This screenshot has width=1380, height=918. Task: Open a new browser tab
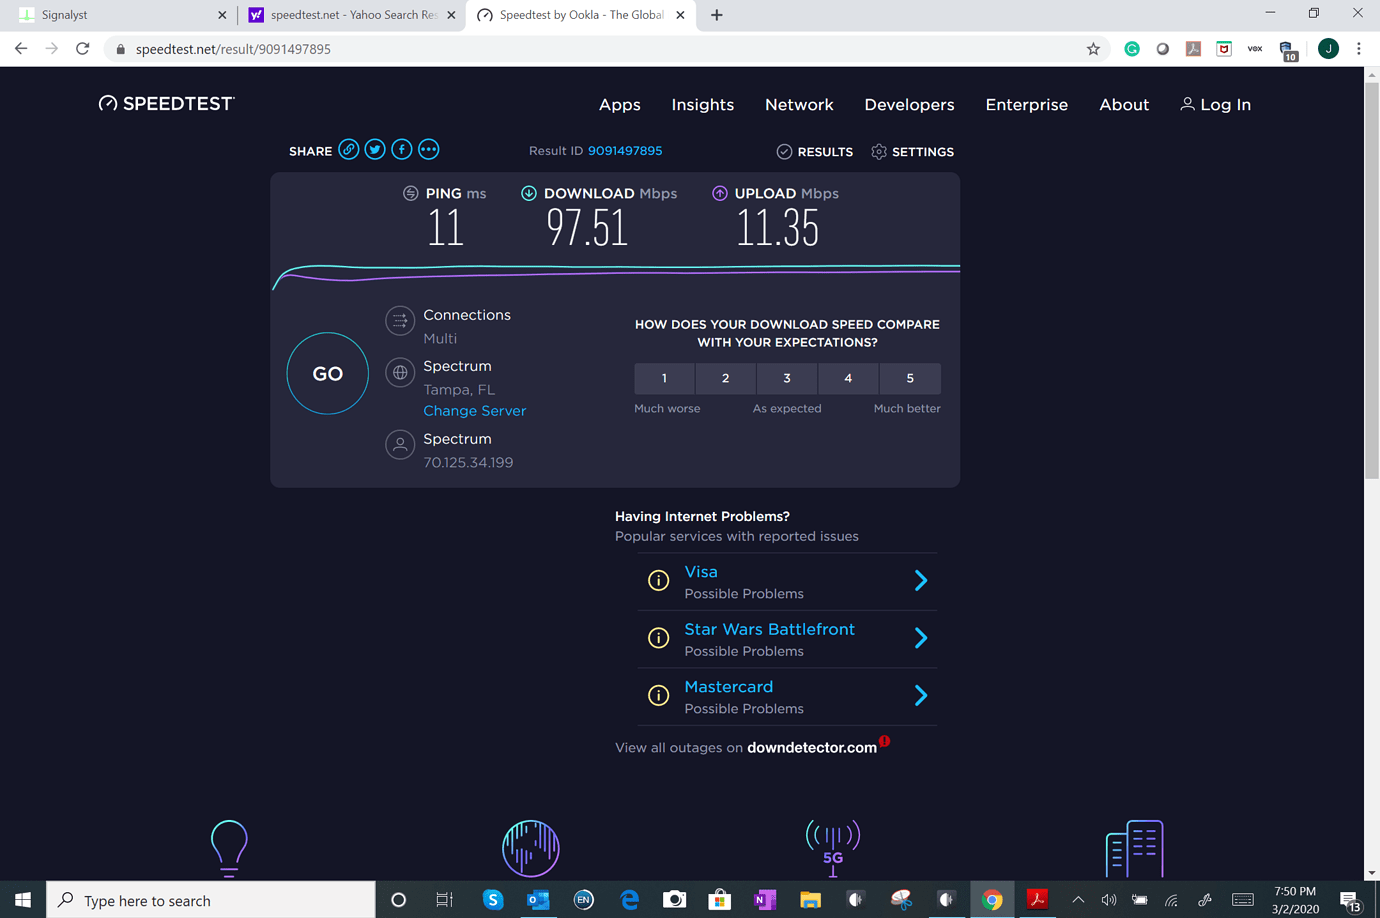(717, 15)
